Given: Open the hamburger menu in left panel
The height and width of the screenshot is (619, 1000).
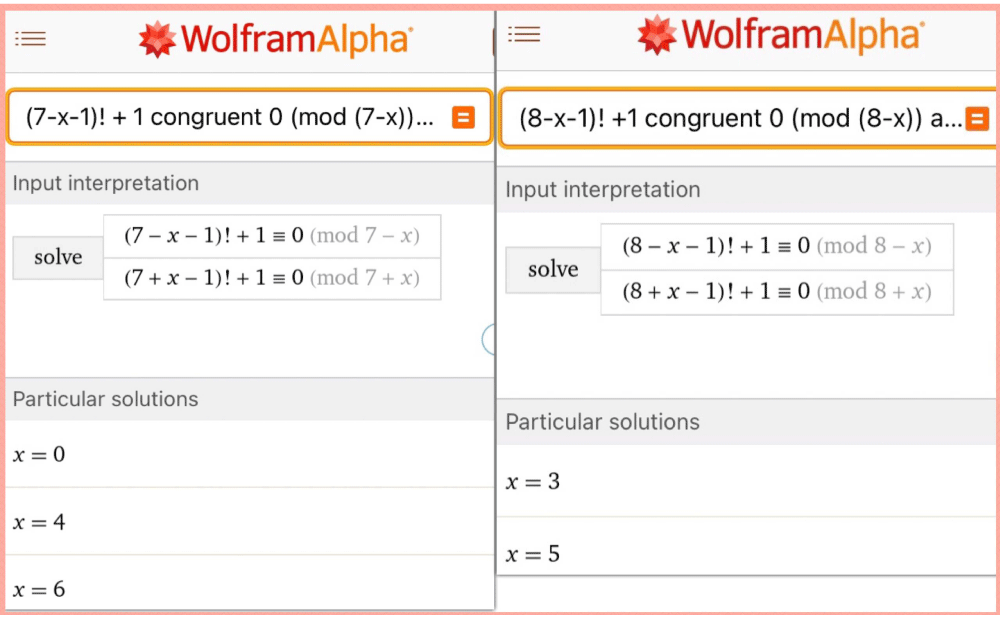Looking at the screenshot, I should pos(30,39).
